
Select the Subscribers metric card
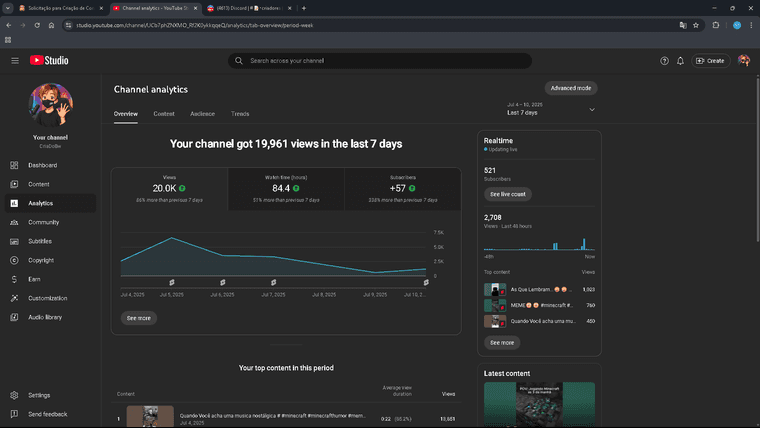[x=403, y=189]
